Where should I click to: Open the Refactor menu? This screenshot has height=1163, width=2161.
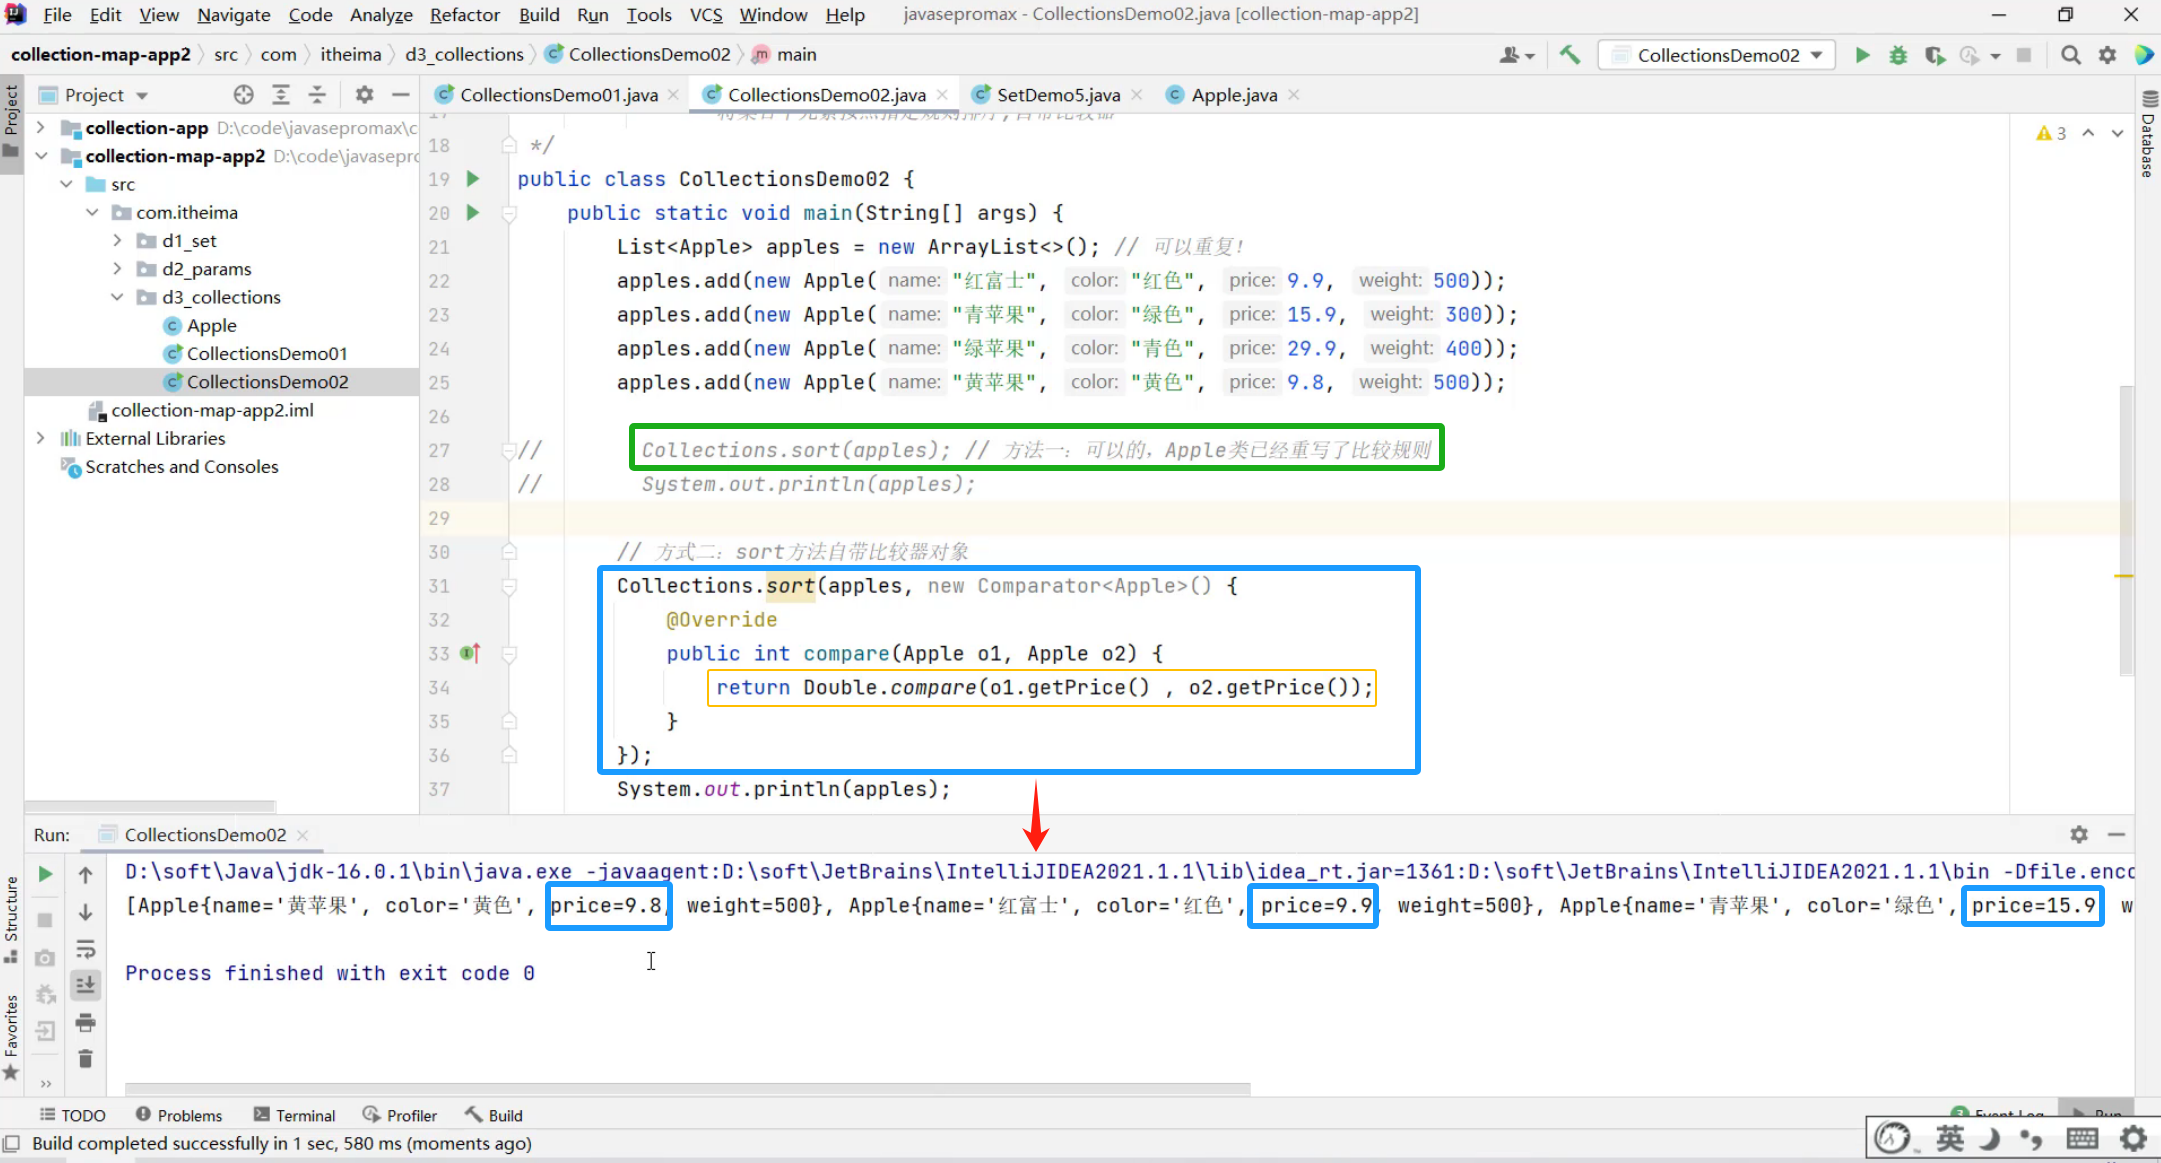464,14
